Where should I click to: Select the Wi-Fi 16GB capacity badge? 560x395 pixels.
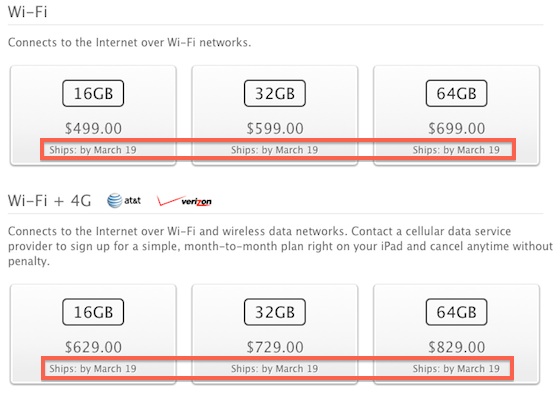(x=93, y=94)
